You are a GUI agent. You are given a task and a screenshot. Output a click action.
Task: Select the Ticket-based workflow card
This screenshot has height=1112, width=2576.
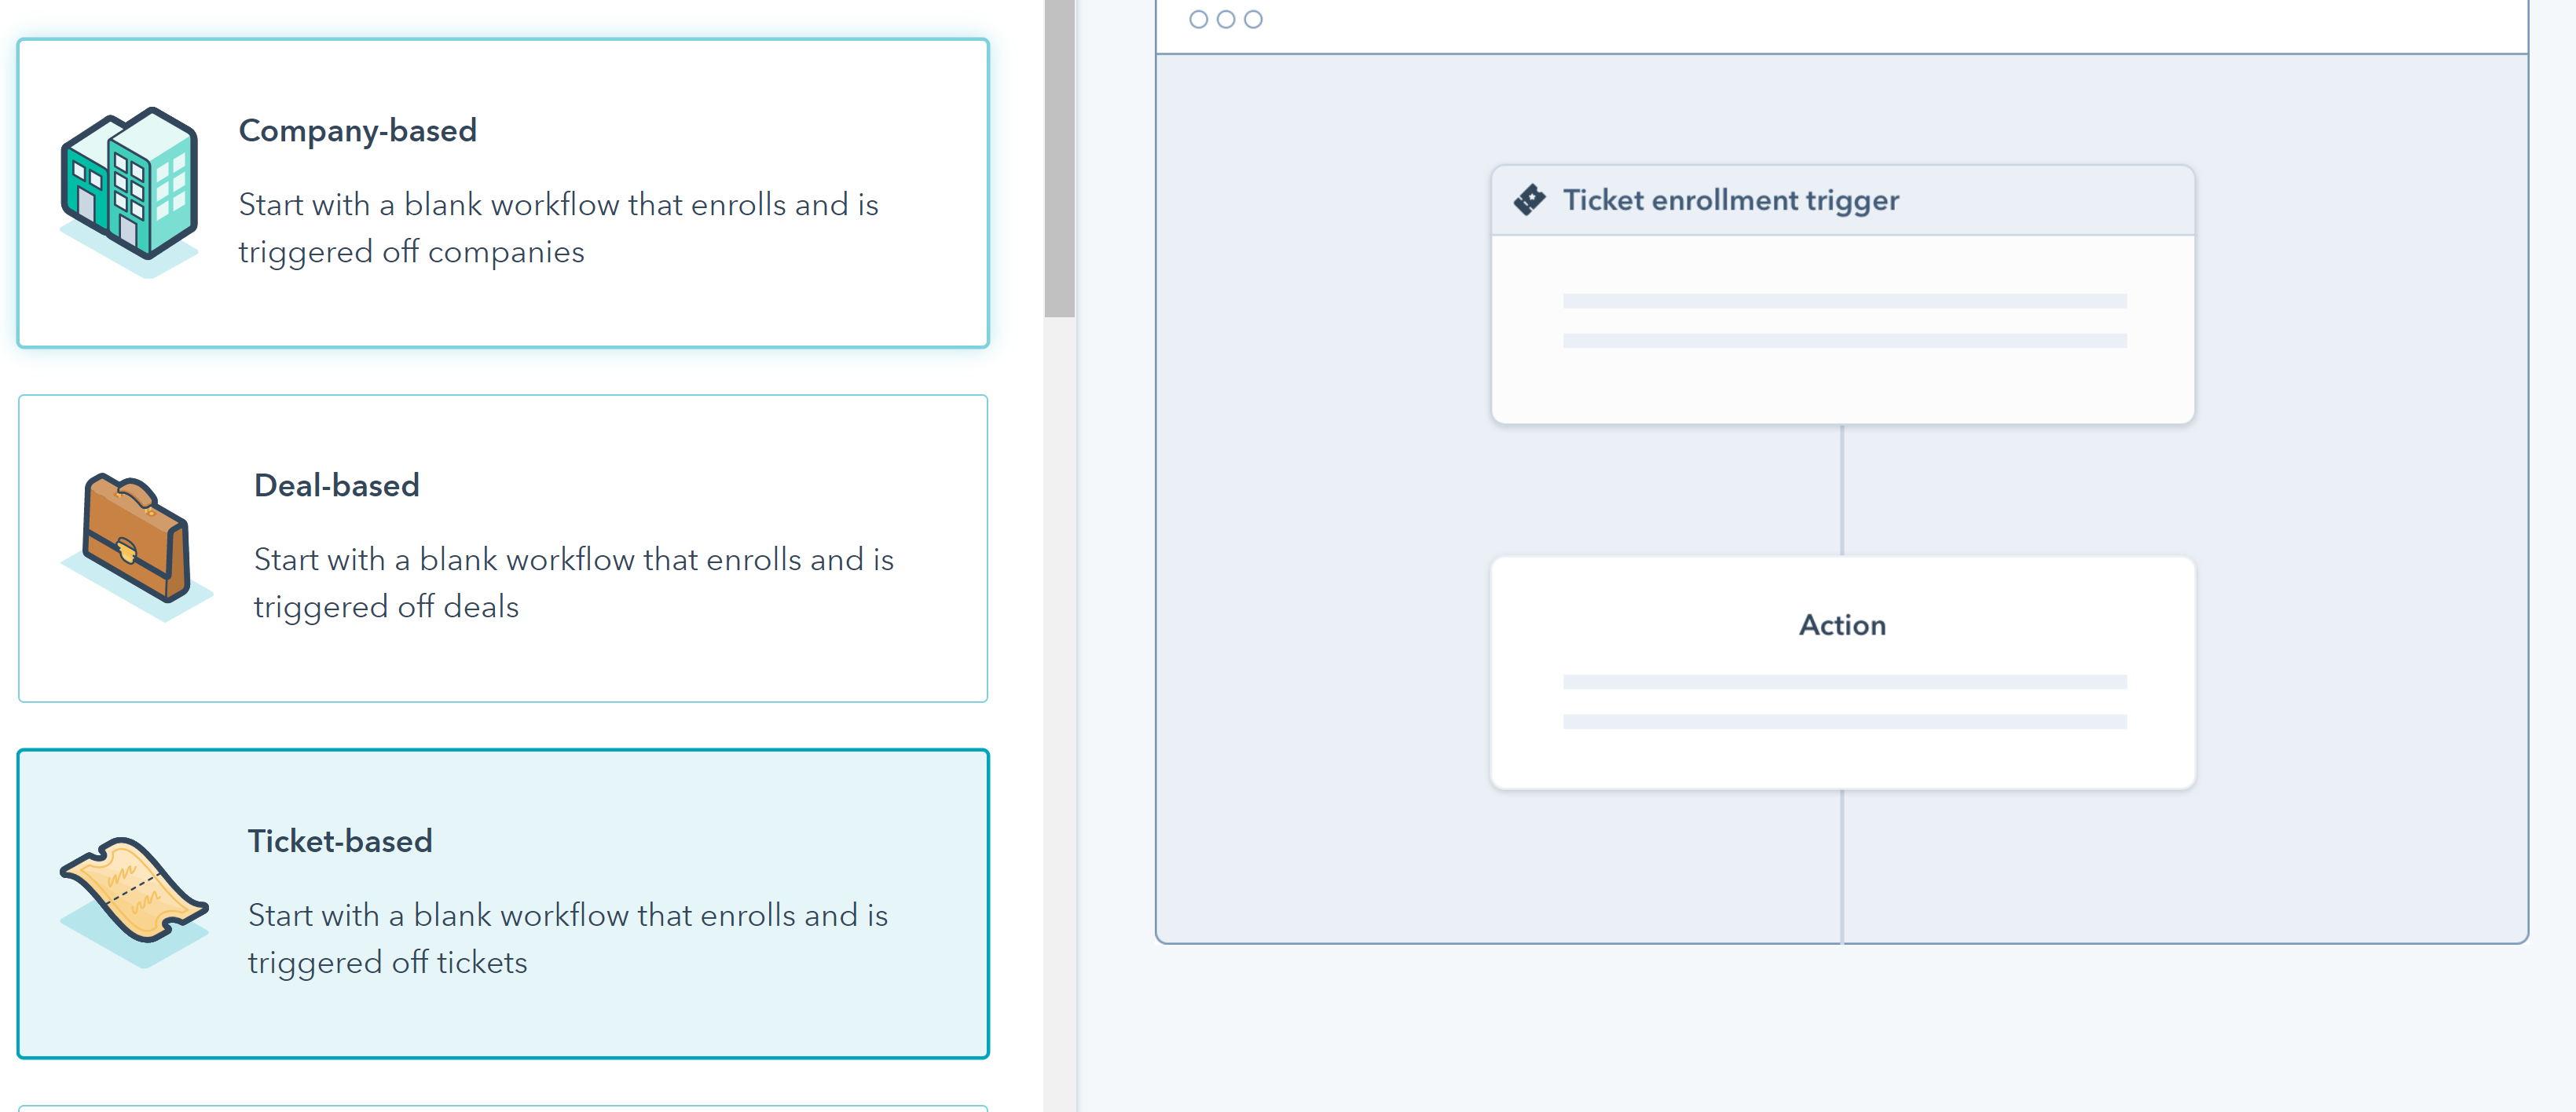pyautogui.click(x=503, y=904)
